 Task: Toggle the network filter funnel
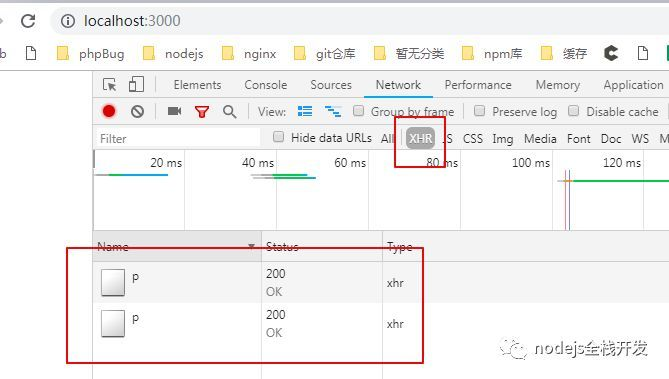(201, 112)
